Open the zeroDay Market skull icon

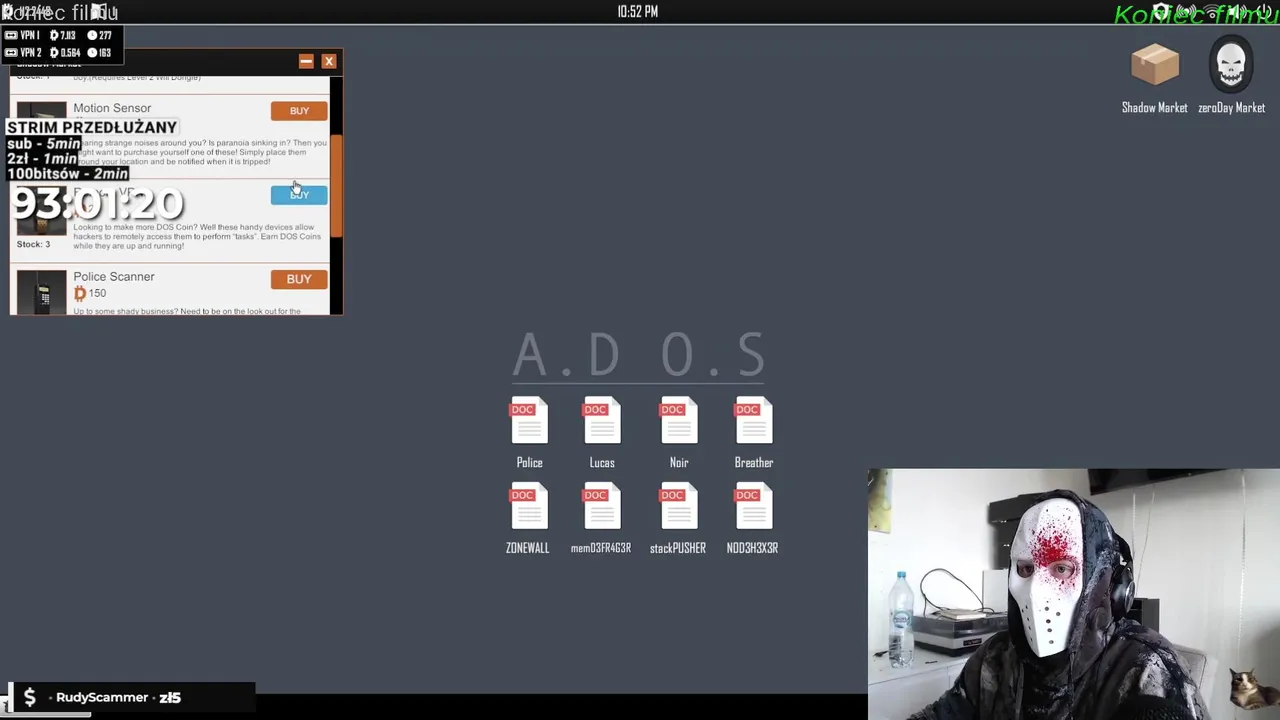[x=1231, y=66]
